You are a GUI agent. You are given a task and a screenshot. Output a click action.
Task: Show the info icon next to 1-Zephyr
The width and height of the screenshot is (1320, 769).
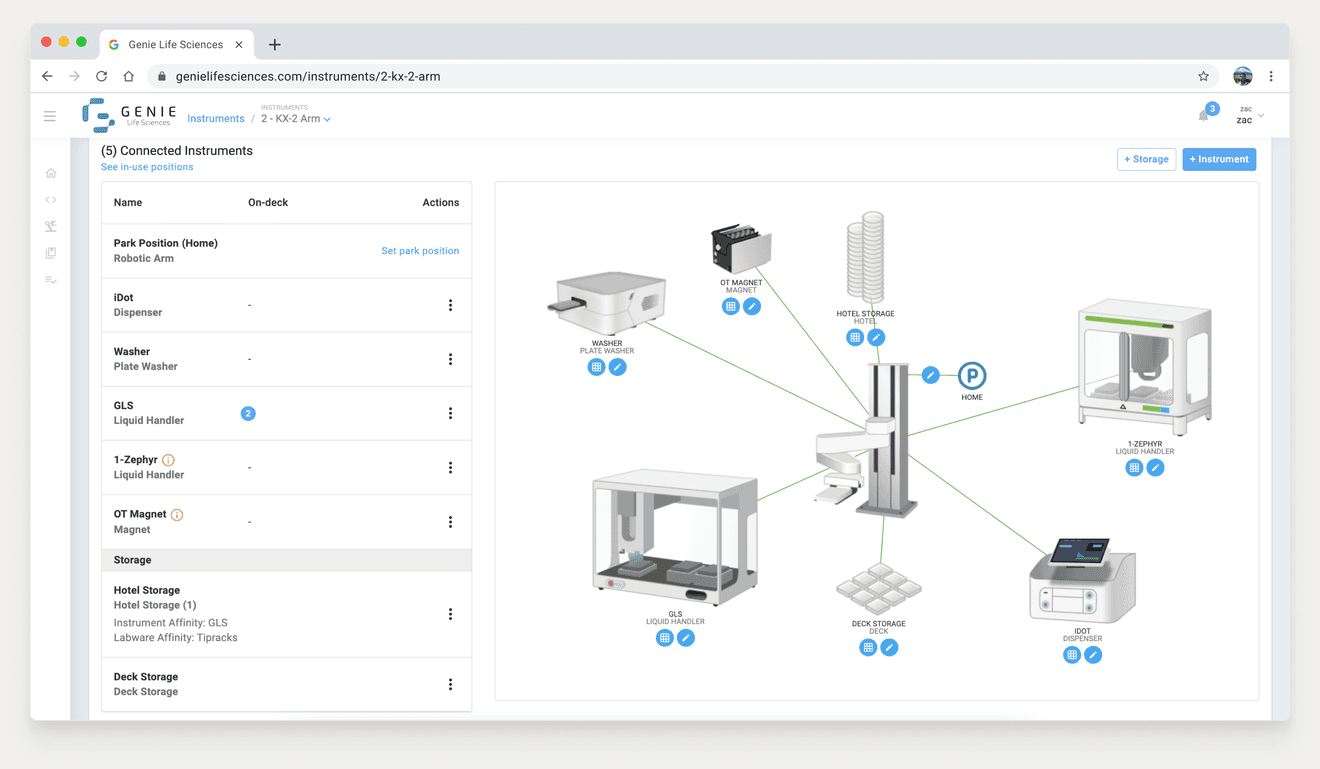pos(168,460)
